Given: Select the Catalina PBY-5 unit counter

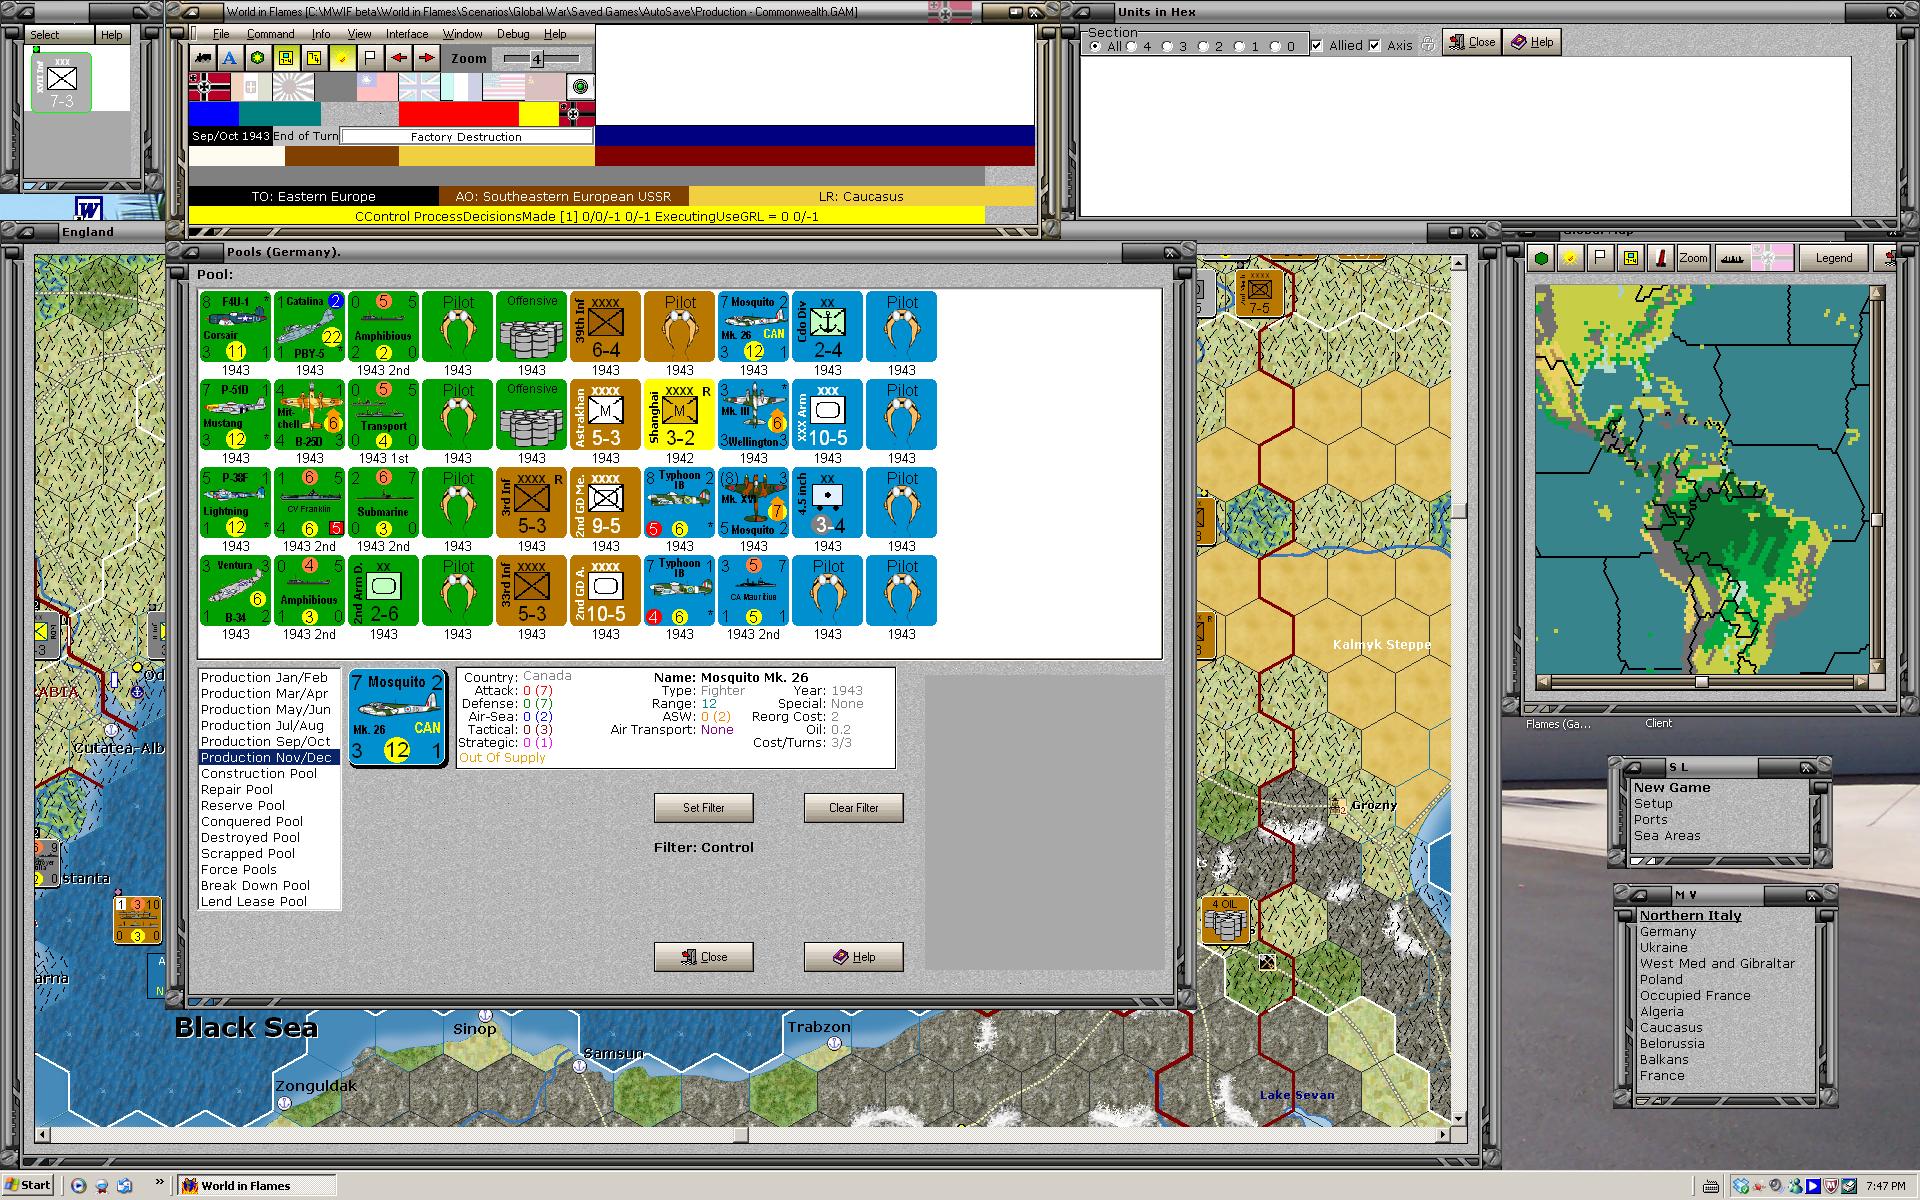Looking at the screenshot, I should (309, 327).
